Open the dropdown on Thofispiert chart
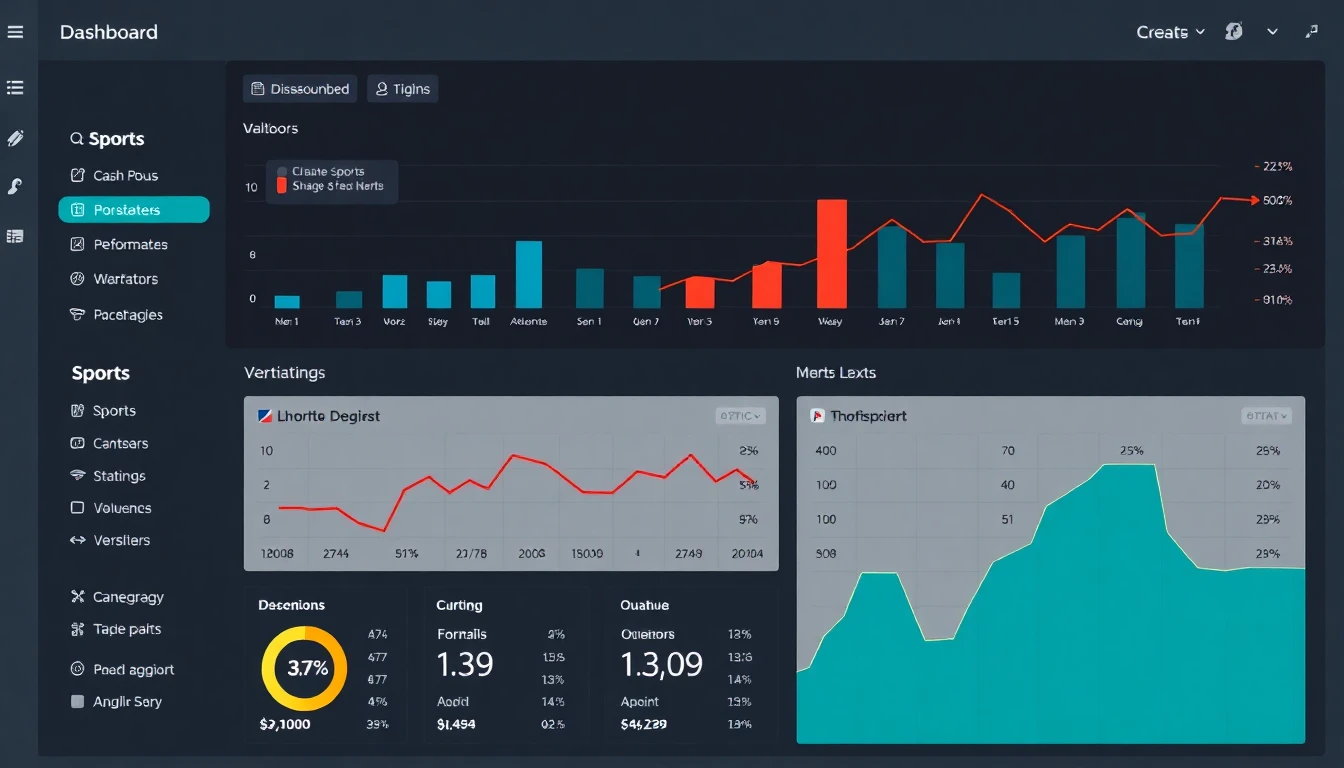This screenshot has width=1344, height=768. [x=1266, y=416]
